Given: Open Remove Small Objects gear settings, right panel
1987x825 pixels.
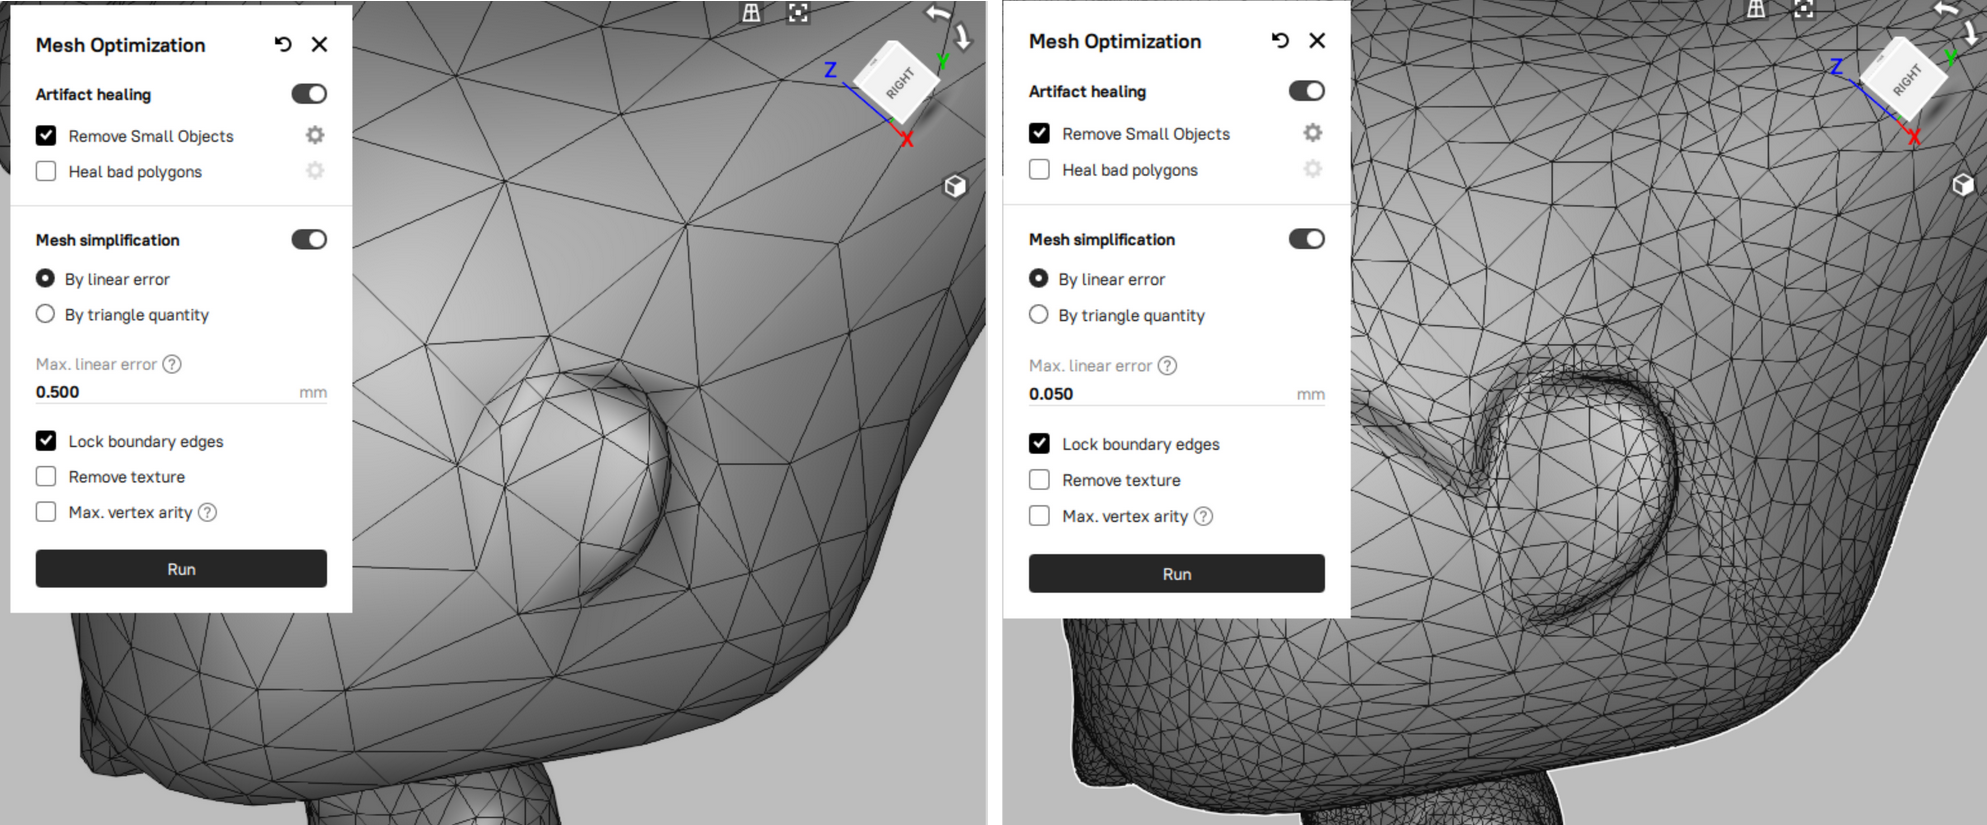Looking at the screenshot, I should click(x=1313, y=133).
